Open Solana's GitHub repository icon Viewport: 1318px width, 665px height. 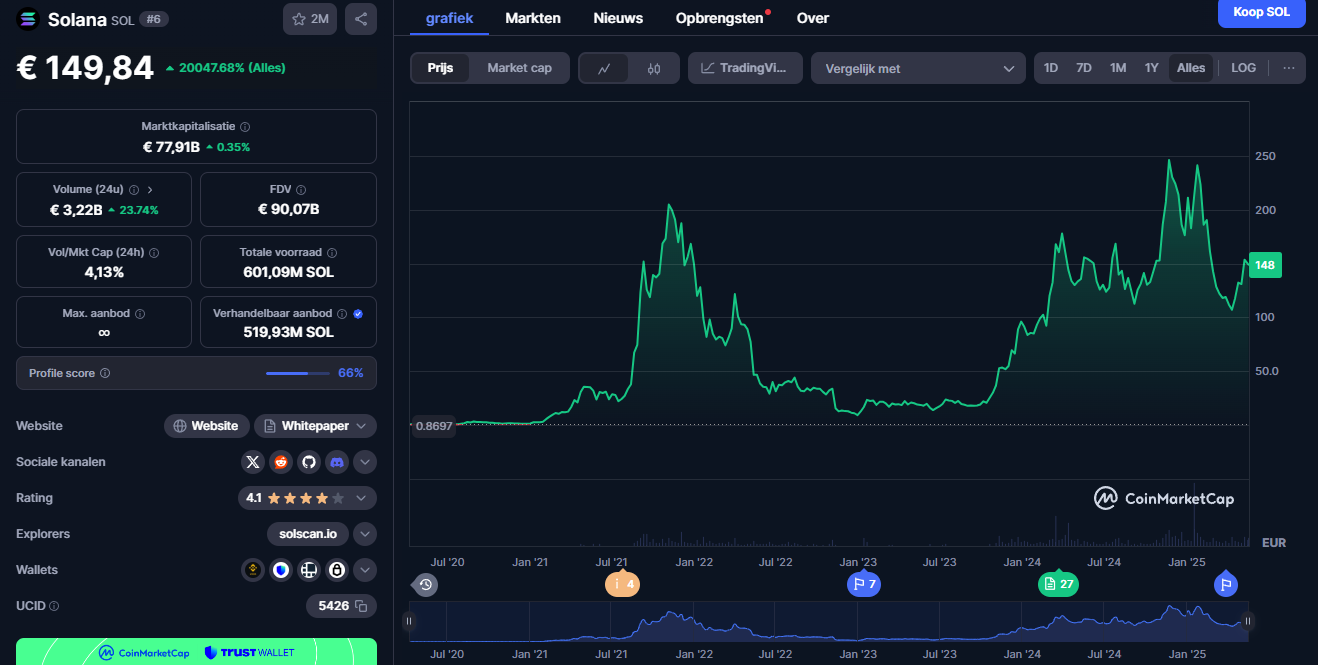(309, 462)
